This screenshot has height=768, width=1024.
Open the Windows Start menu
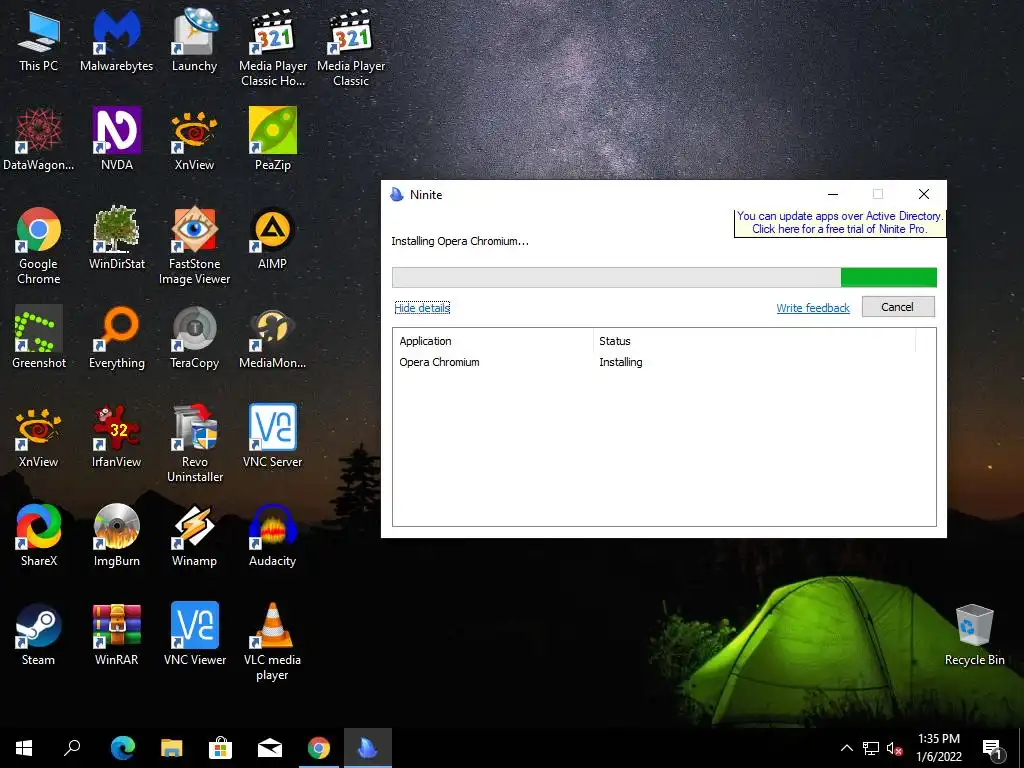[x=24, y=748]
